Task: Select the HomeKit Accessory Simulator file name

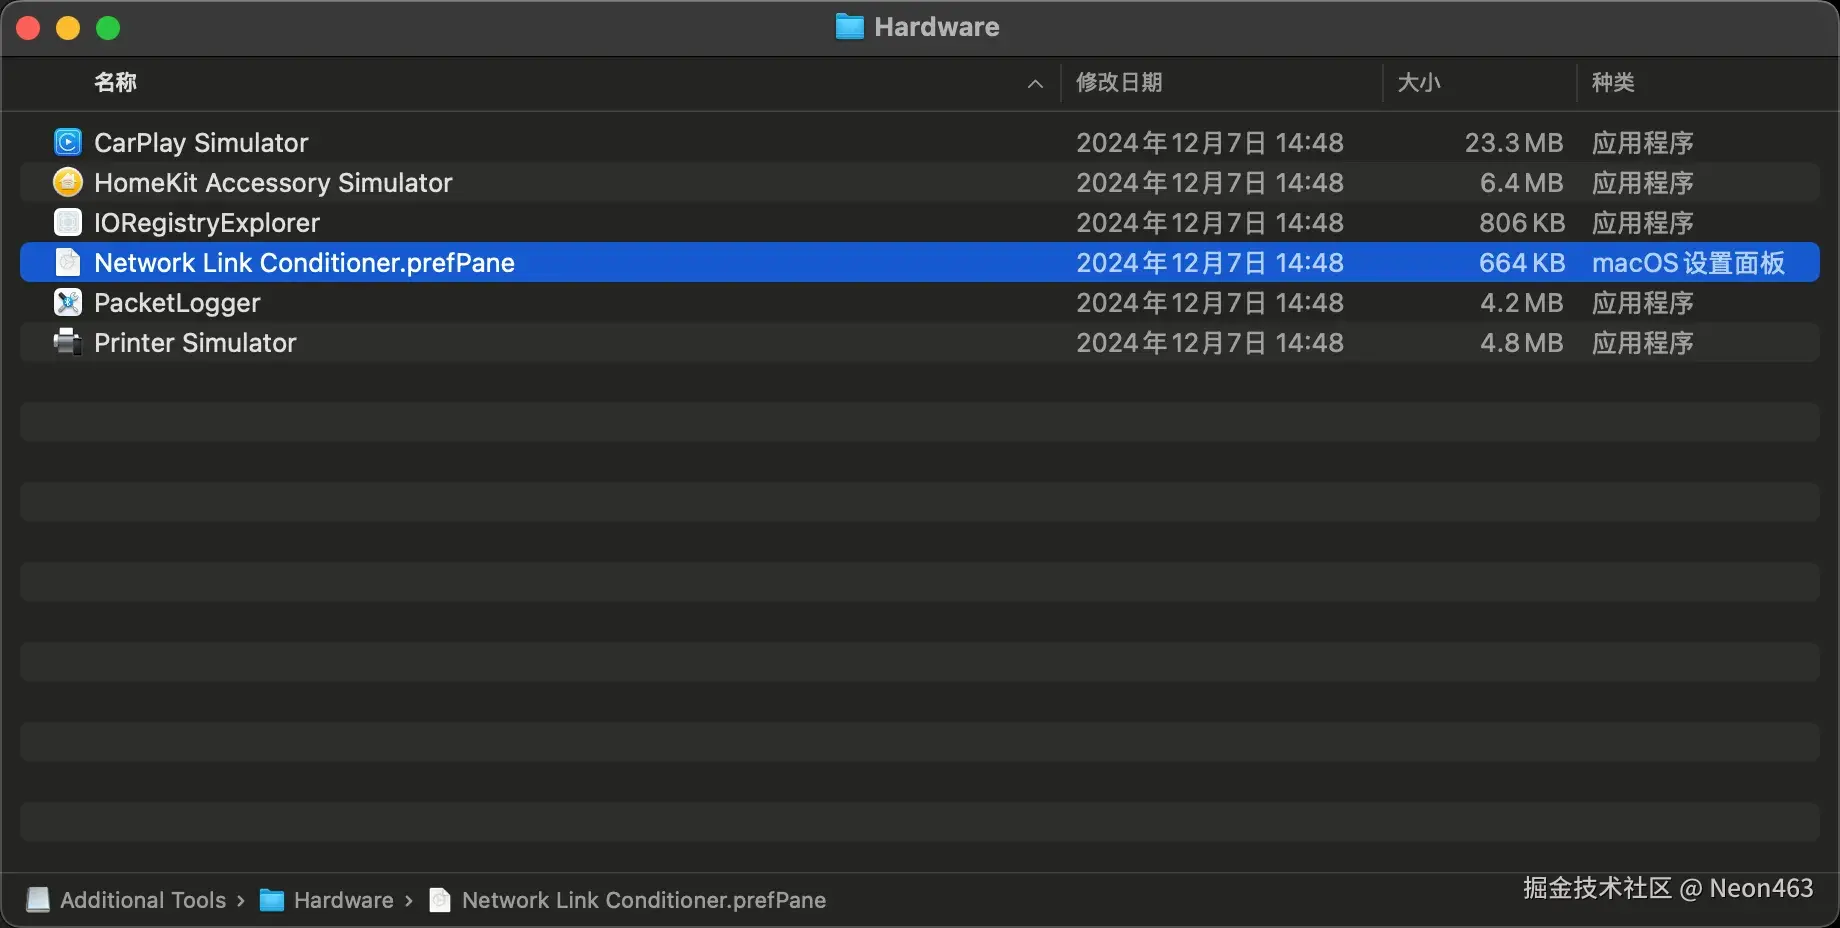Action: coord(273,183)
